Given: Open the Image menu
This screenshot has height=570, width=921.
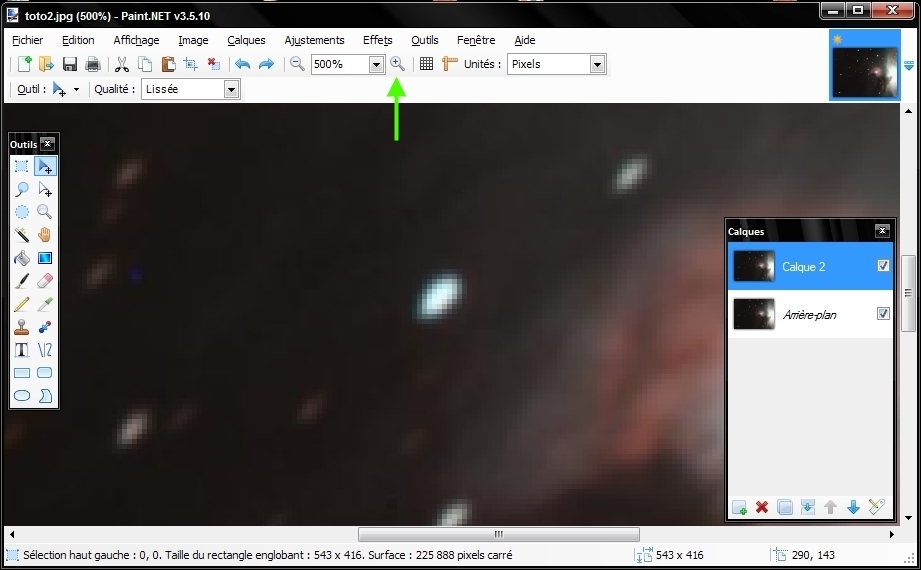Looking at the screenshot, I should click(193, 40).
